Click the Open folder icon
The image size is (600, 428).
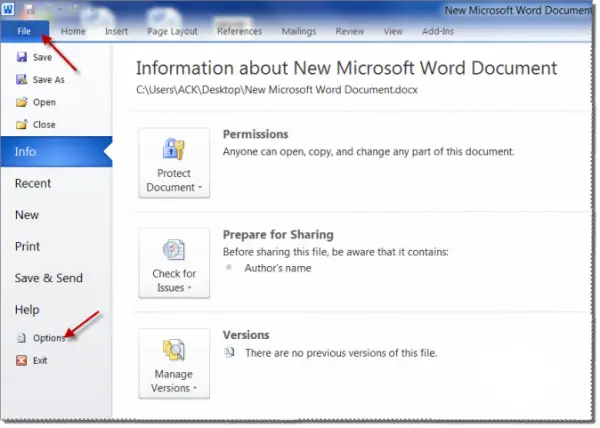pos(22,102)
